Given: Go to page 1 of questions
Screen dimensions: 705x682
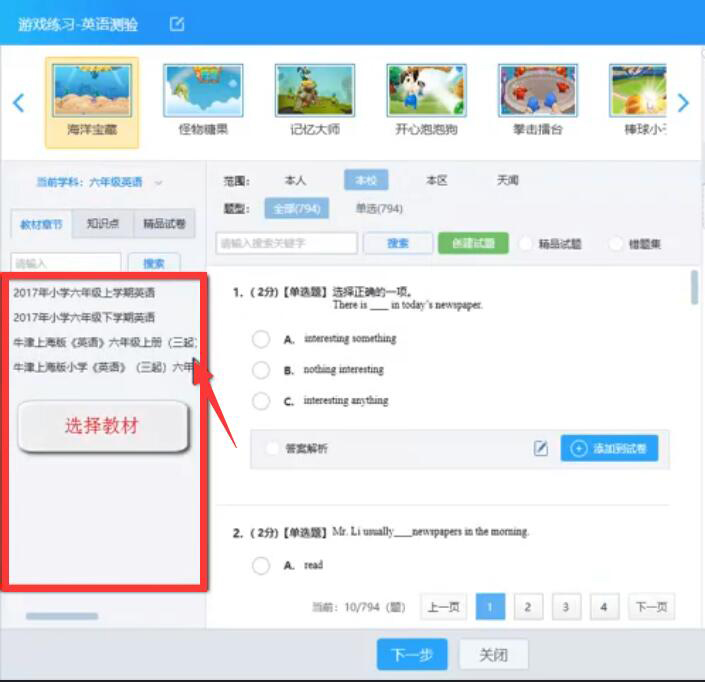Looking at the screenshot, I should point(490,607).
